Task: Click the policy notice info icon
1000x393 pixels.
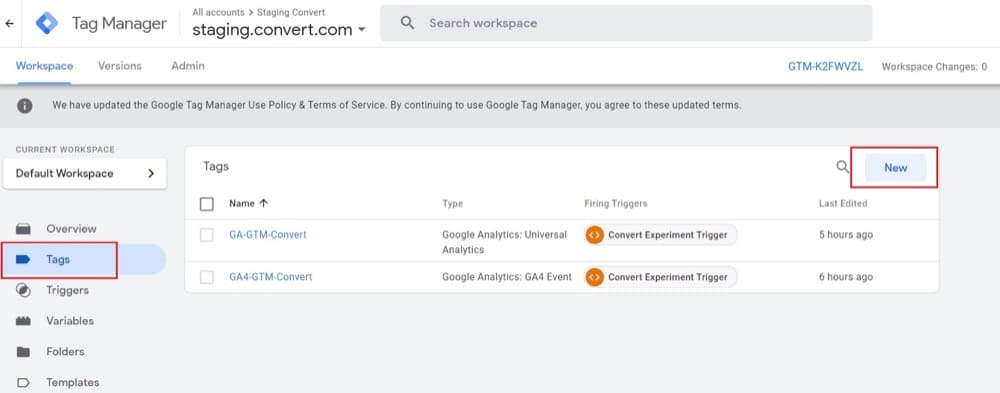Action: [x=25, y=105]
